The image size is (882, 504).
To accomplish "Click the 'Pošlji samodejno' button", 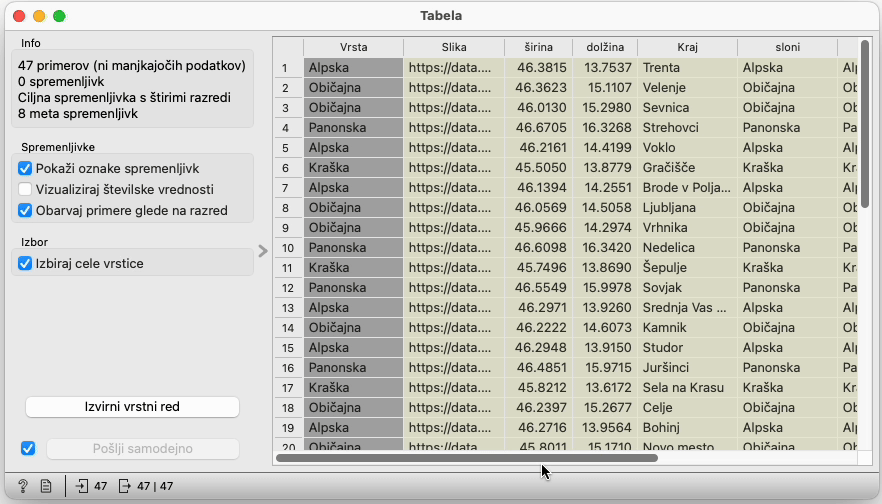I will click(142, 449).
